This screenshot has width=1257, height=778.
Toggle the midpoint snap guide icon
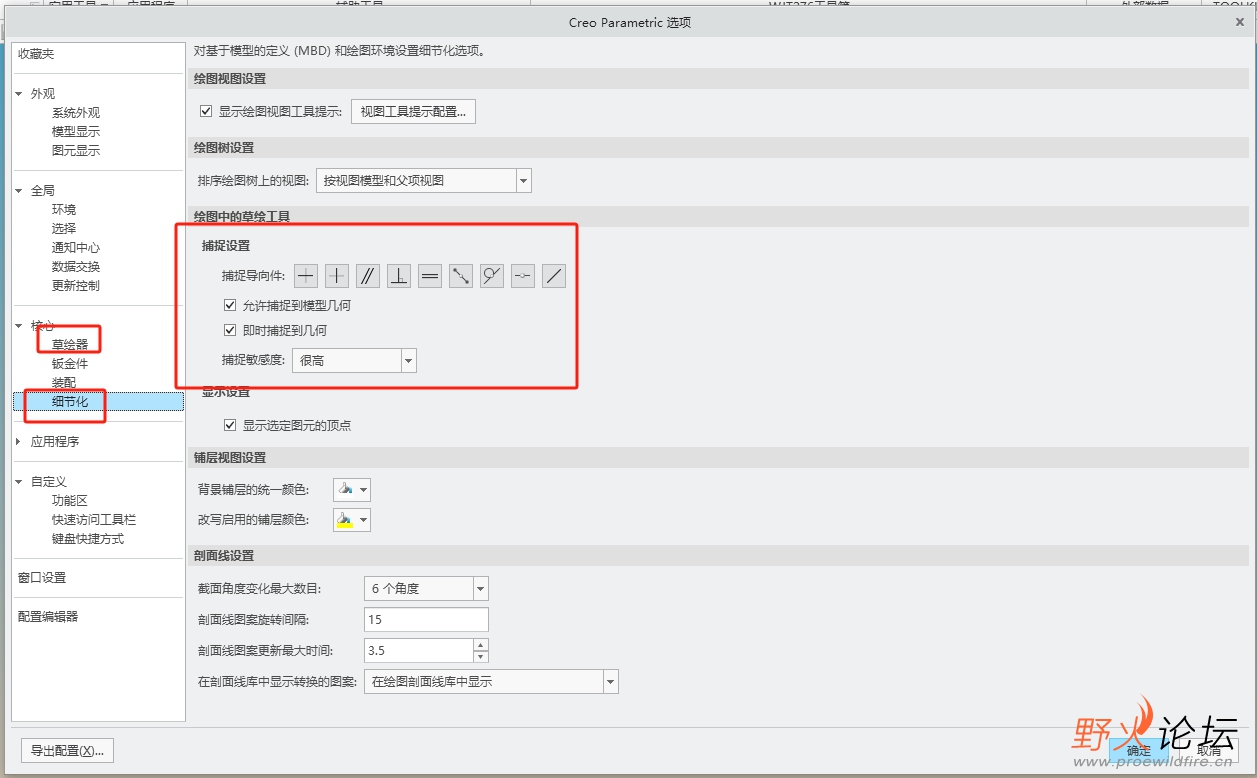coord(523,276)
